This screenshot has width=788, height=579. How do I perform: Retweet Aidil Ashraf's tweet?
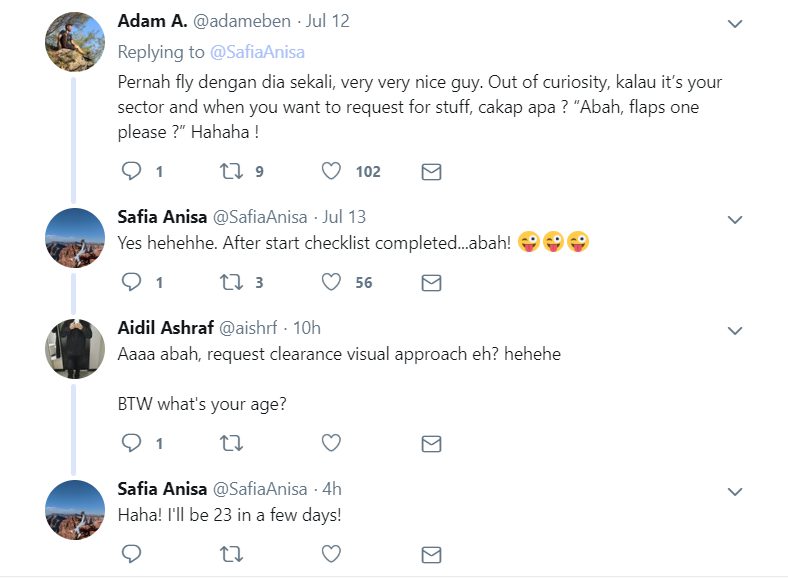pyautogui.click(x=231, y=443)
